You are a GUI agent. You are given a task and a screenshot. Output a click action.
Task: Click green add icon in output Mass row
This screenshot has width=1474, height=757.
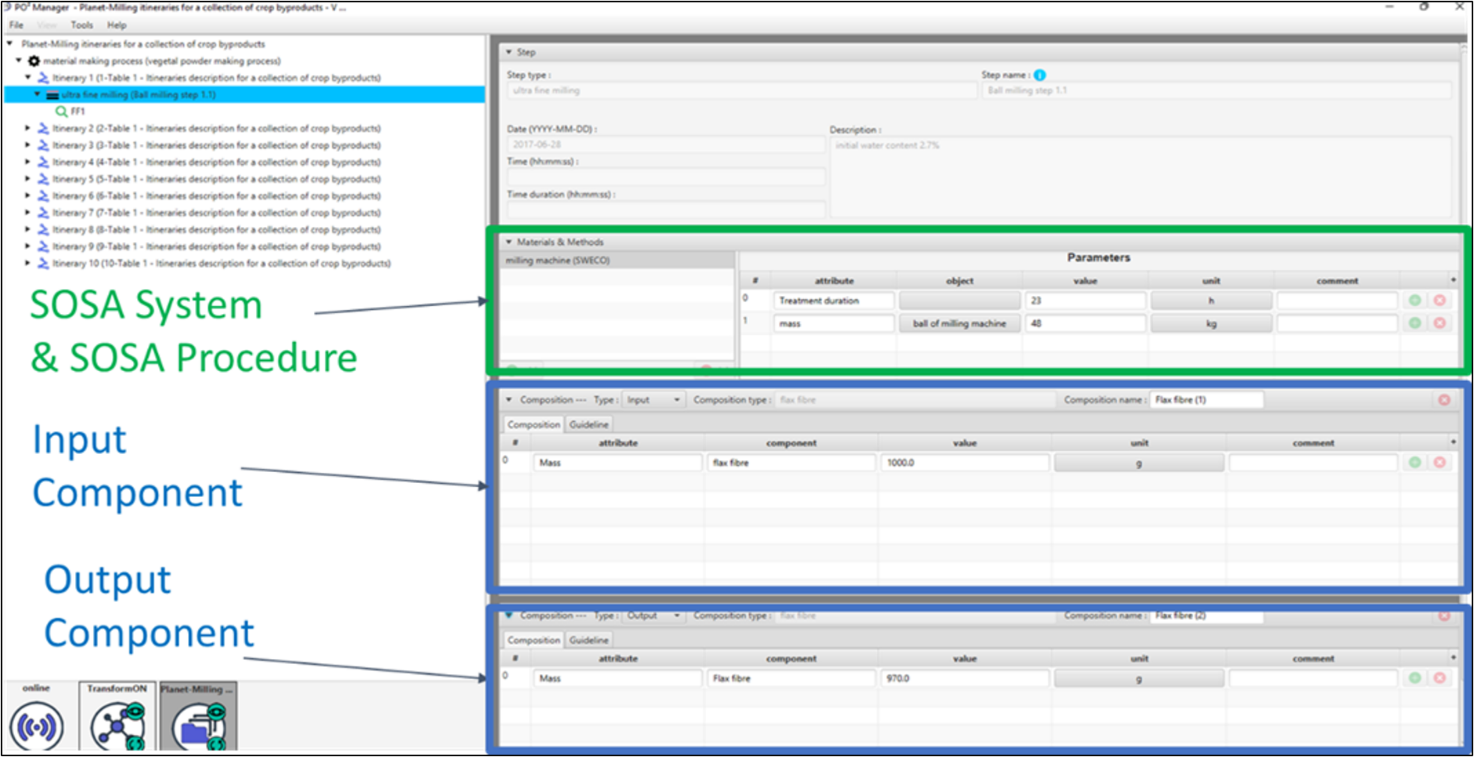(1414, 678)
